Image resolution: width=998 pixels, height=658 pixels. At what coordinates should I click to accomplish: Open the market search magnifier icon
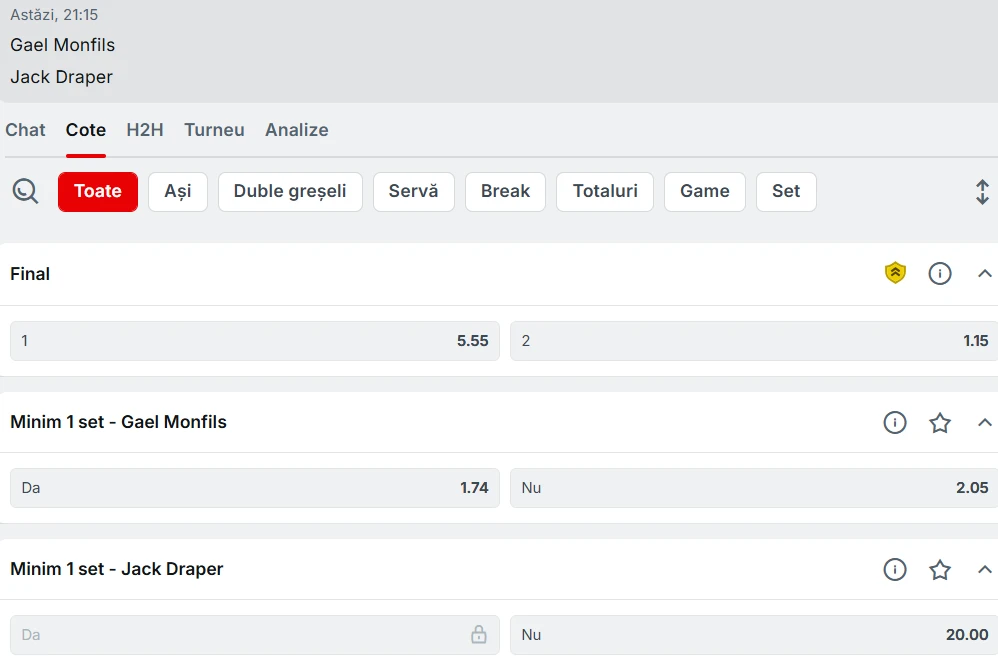(x=25, y=191)
